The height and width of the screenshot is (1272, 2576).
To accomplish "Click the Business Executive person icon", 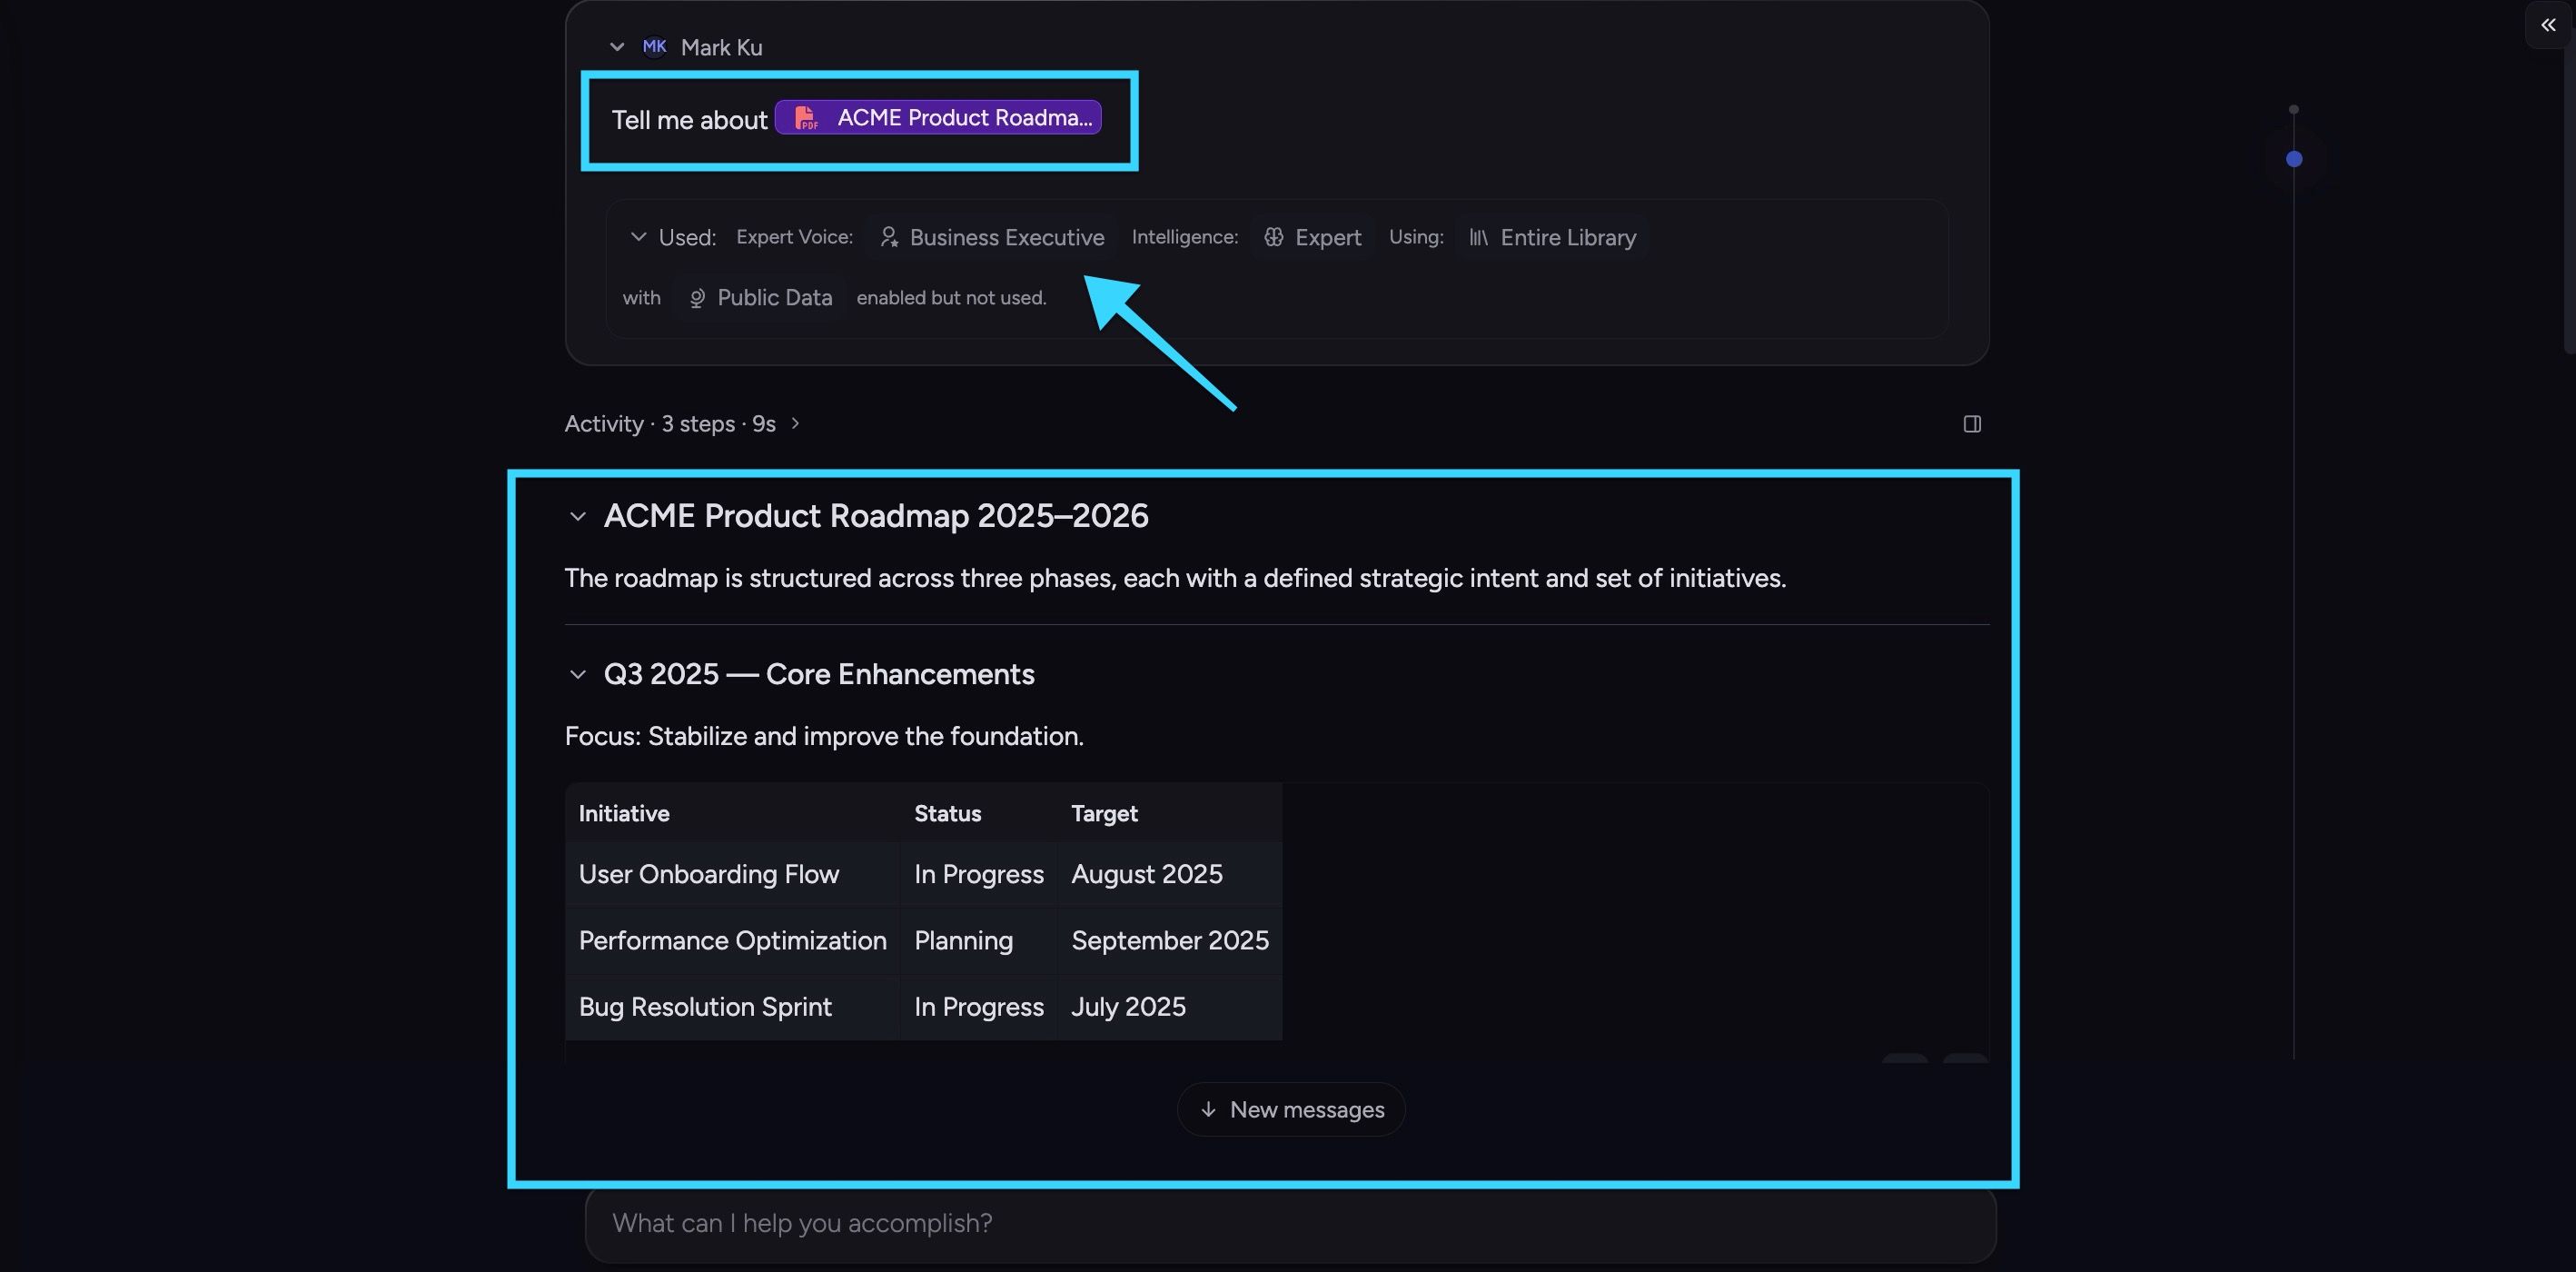I will click(x=888, y=237).
